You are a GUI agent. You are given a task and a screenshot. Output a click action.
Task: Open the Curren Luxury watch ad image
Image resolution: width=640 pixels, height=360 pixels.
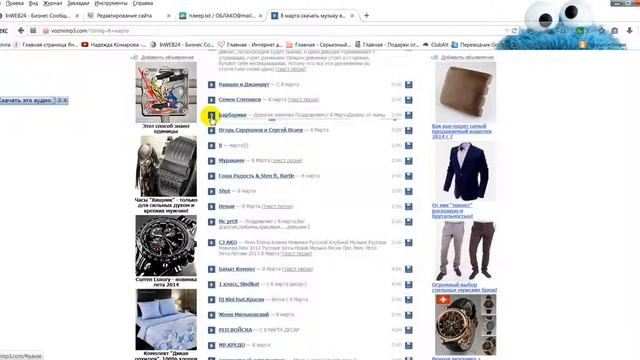pos(166,246)
